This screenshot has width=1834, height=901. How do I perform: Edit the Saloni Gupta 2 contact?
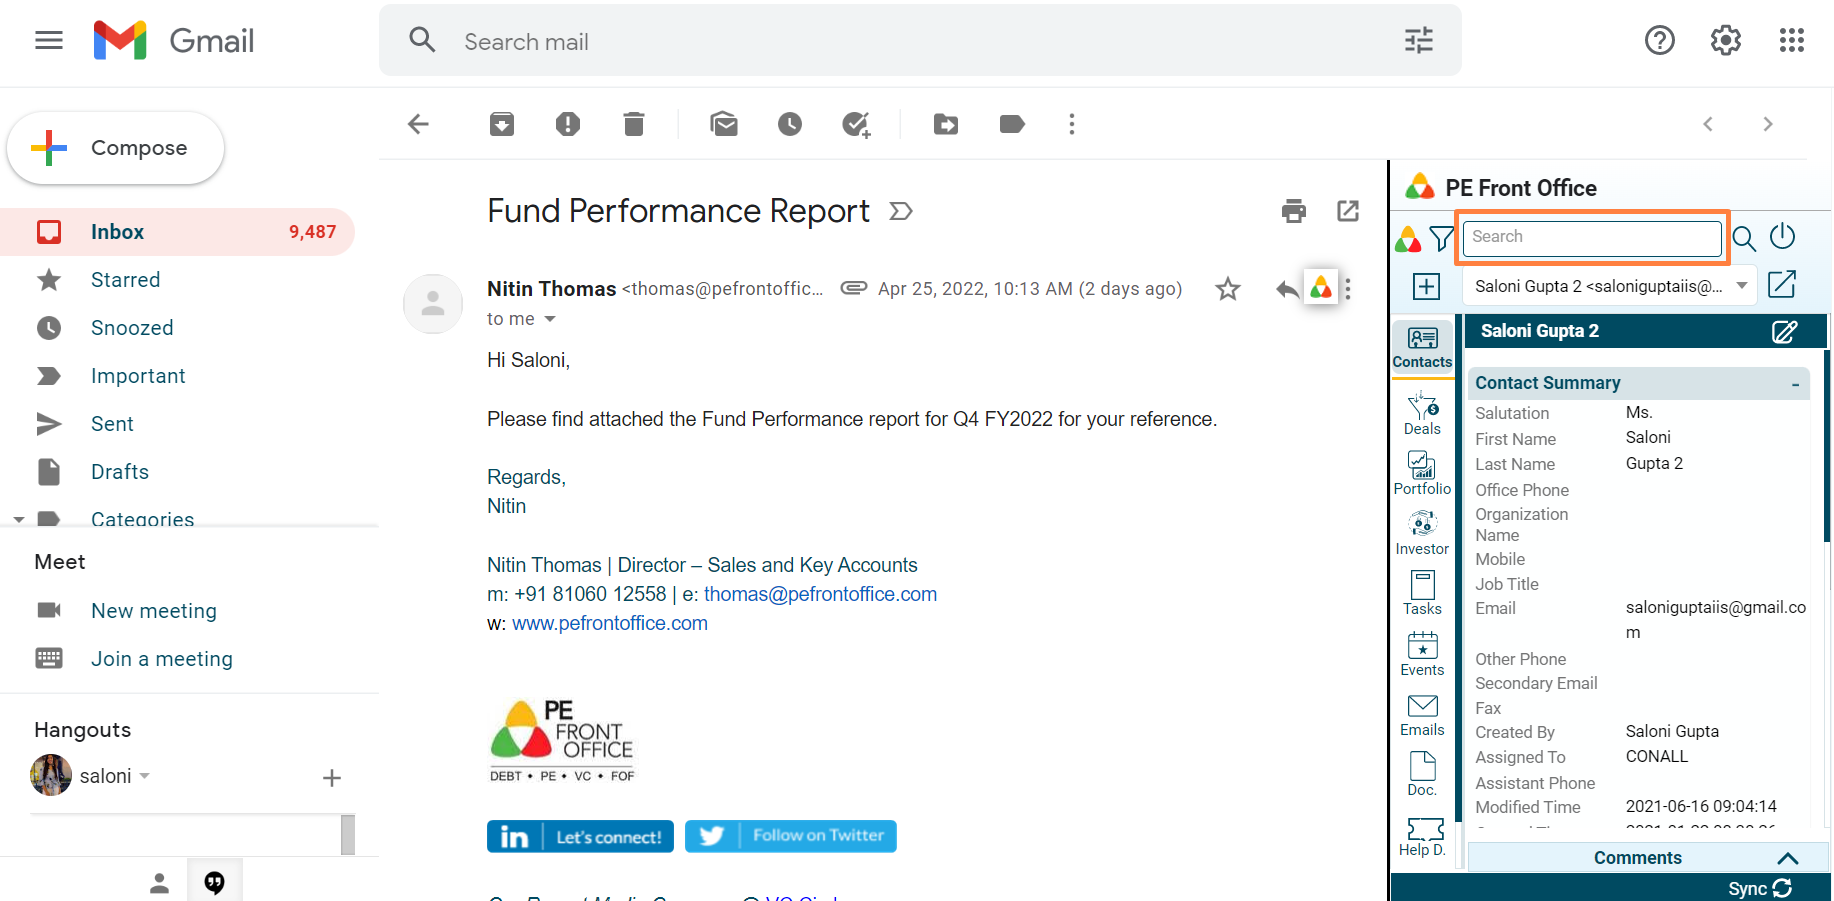(x=1784, y=332)
